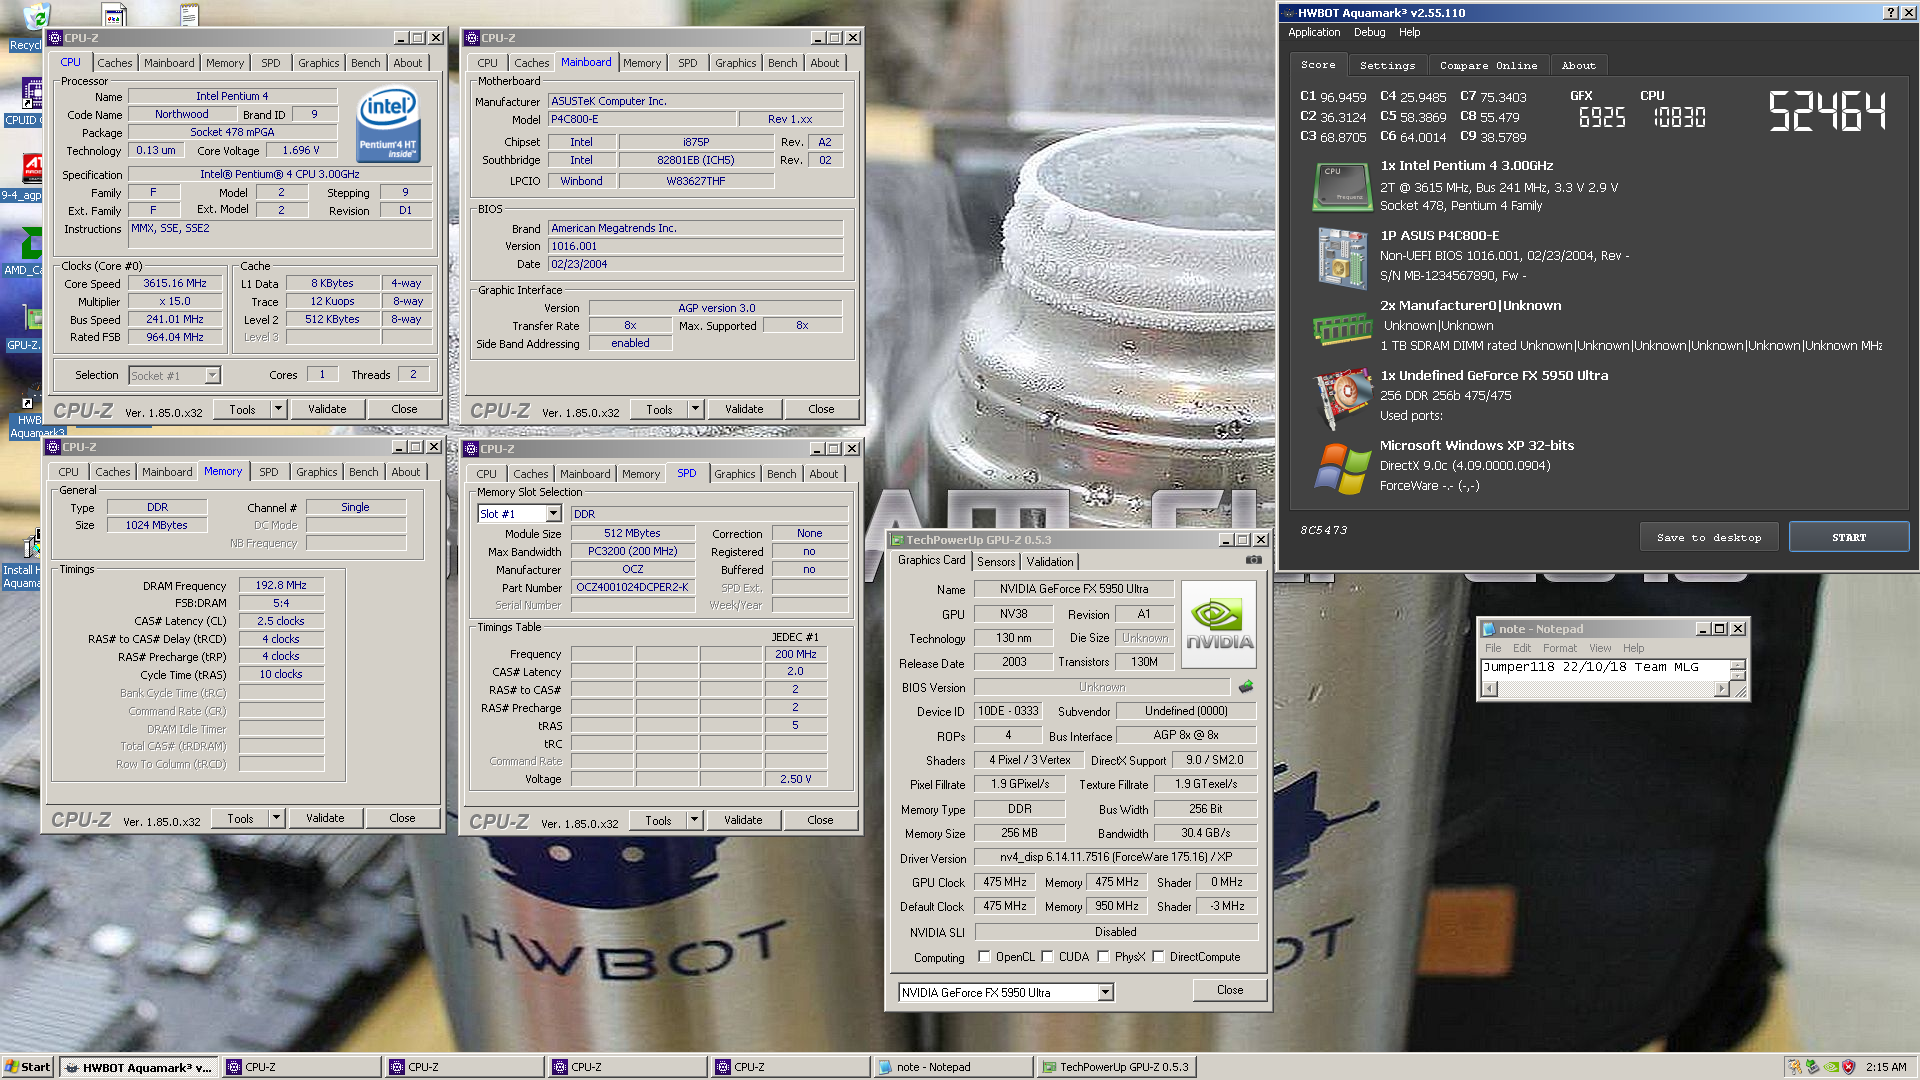1920x1080 pixels.
Task: Click the NVIDIA logo in GPU-Z
Action: tap(1219, 625)
